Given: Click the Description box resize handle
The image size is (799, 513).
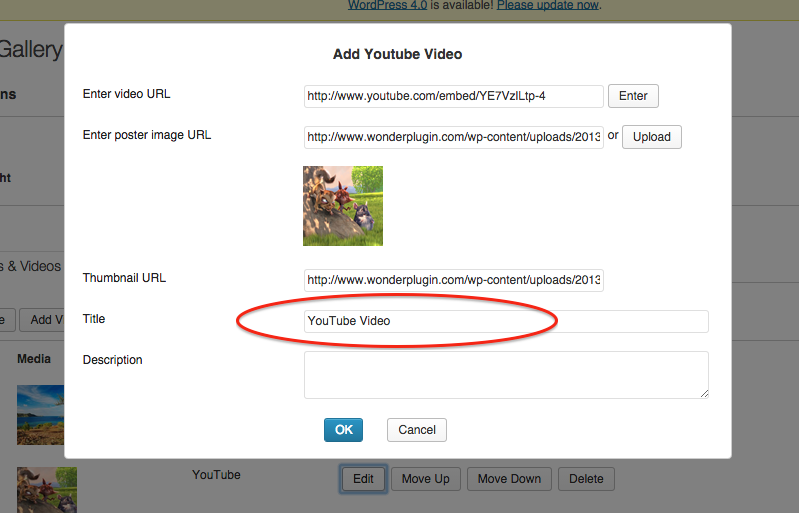Looking at the screenshot, I should pos(703,393).
